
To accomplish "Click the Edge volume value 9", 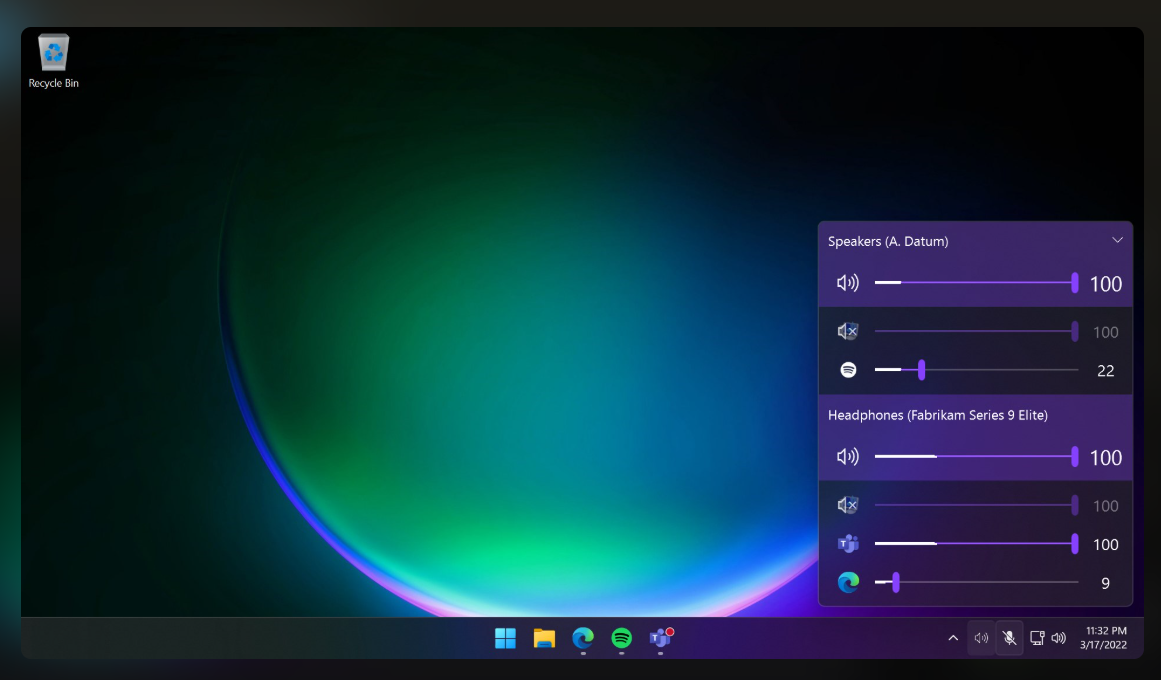I will tap(1105, 583).
